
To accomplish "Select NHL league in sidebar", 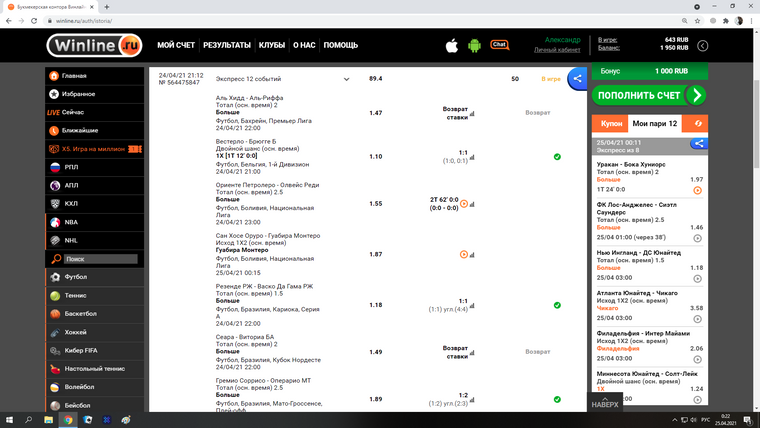I will [x=95, y=240].
